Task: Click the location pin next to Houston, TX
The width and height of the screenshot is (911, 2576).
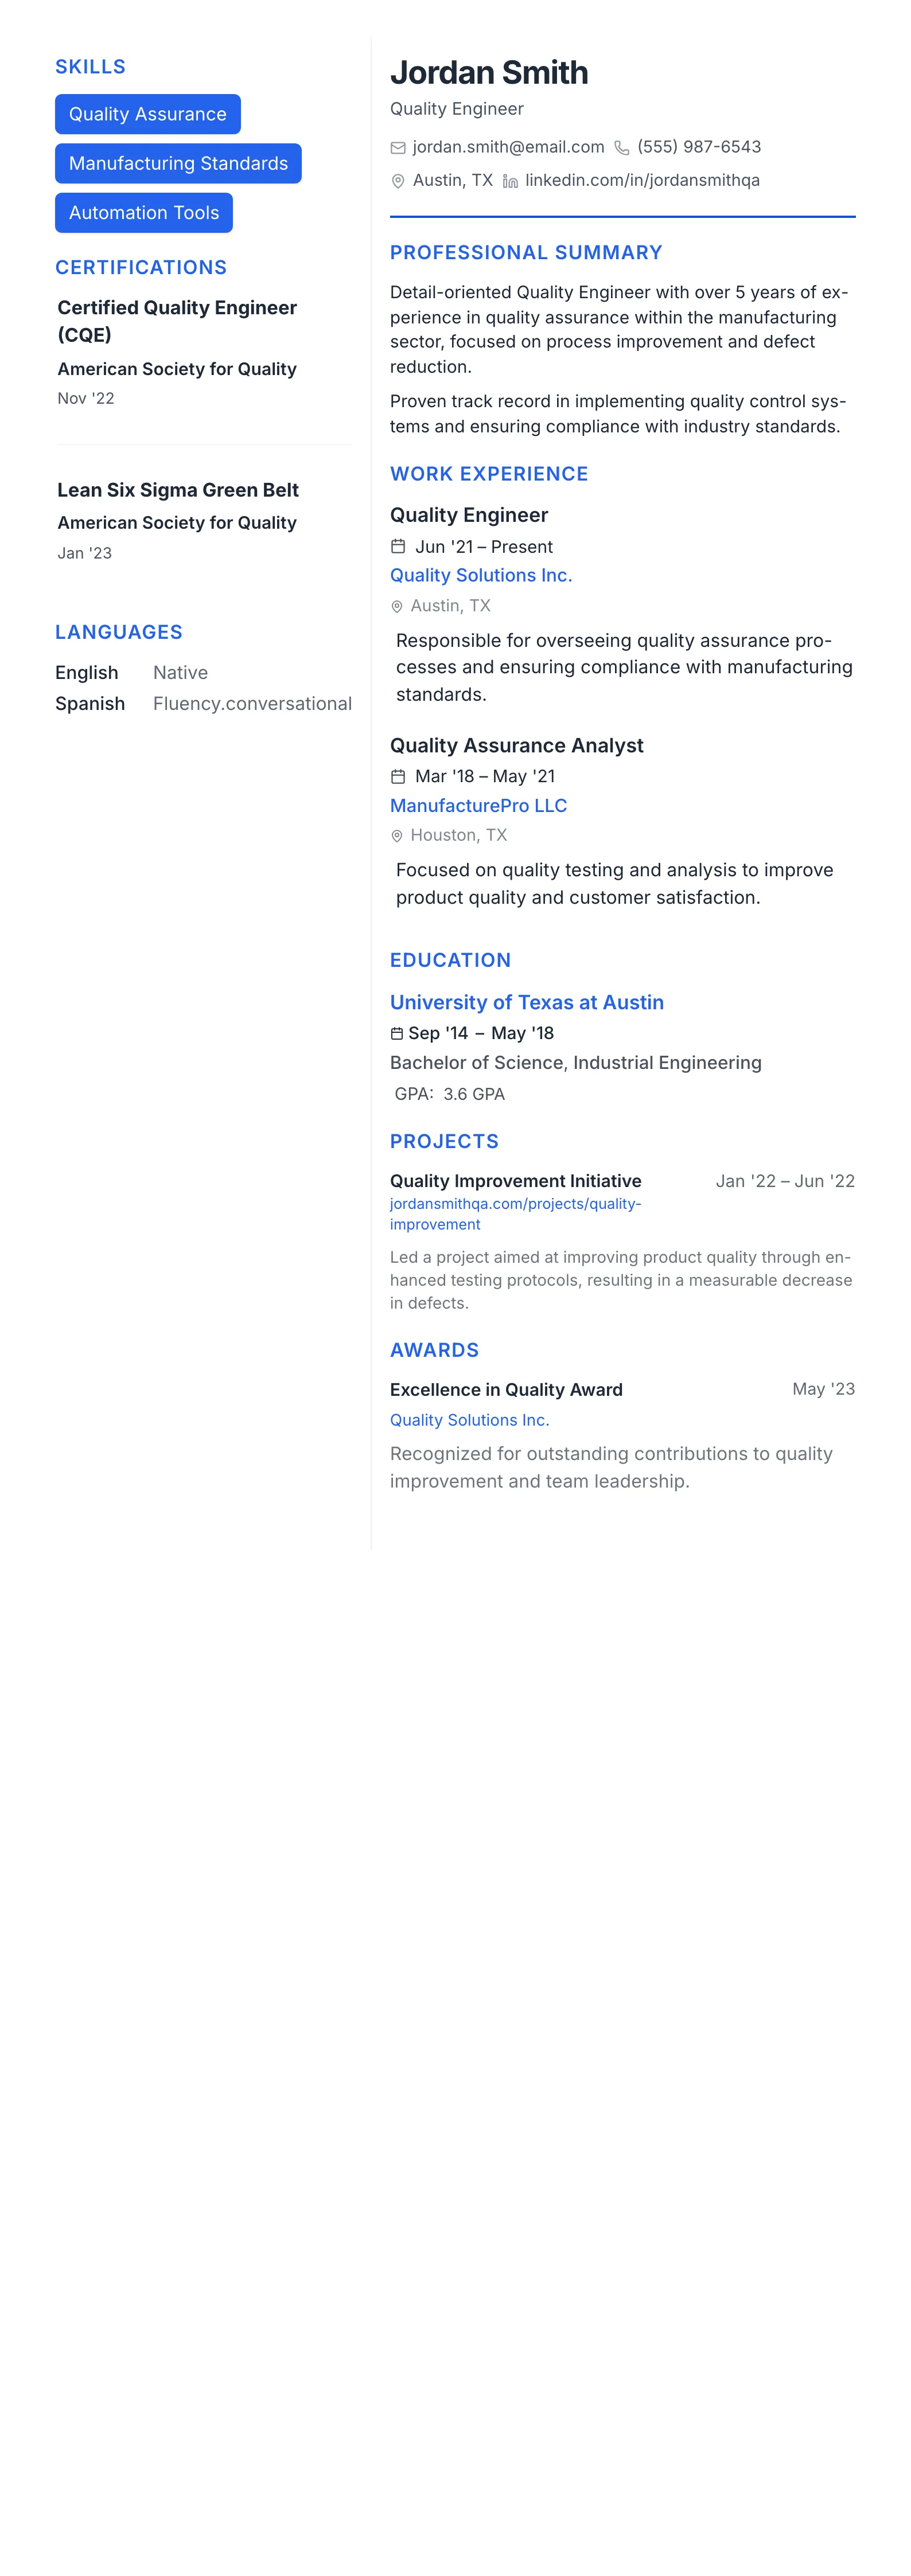Action: (x=397, y=836)
